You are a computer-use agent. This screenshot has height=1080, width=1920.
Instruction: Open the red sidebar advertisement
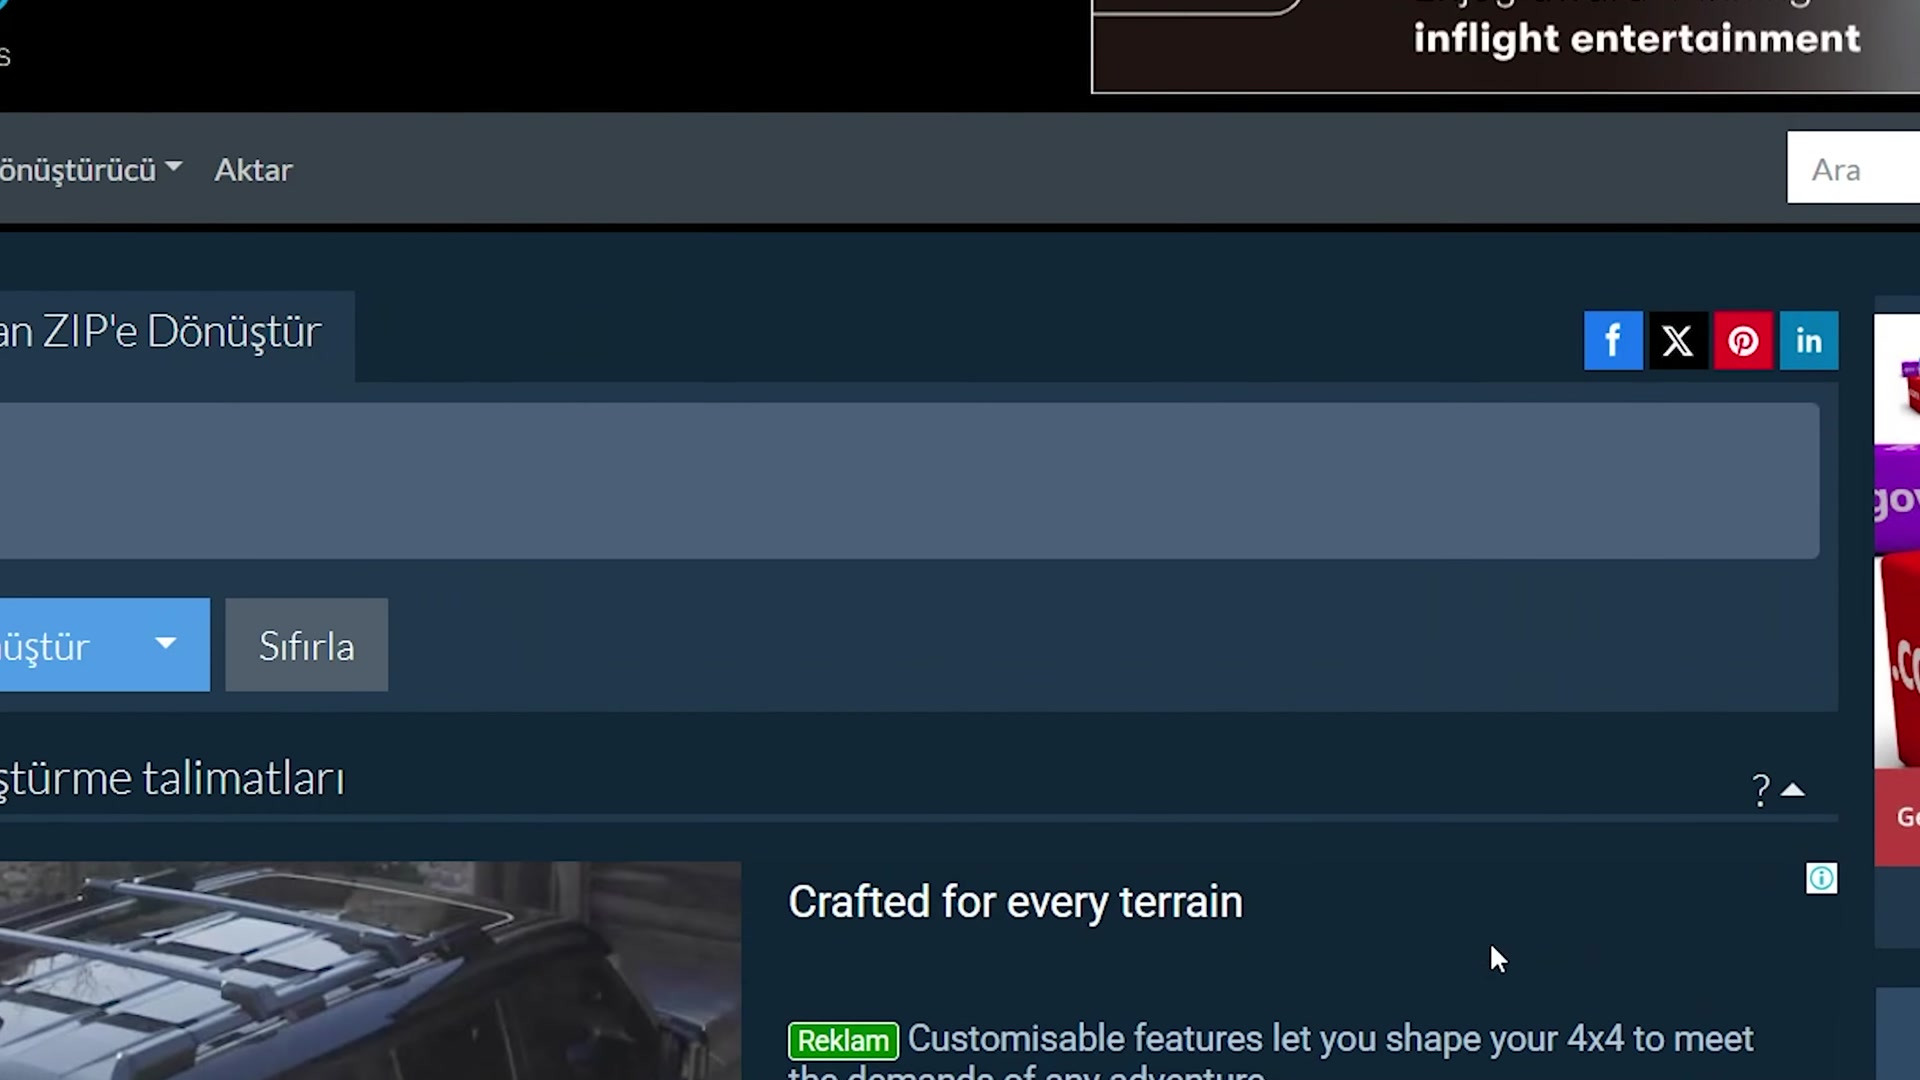pos(1897,590)
